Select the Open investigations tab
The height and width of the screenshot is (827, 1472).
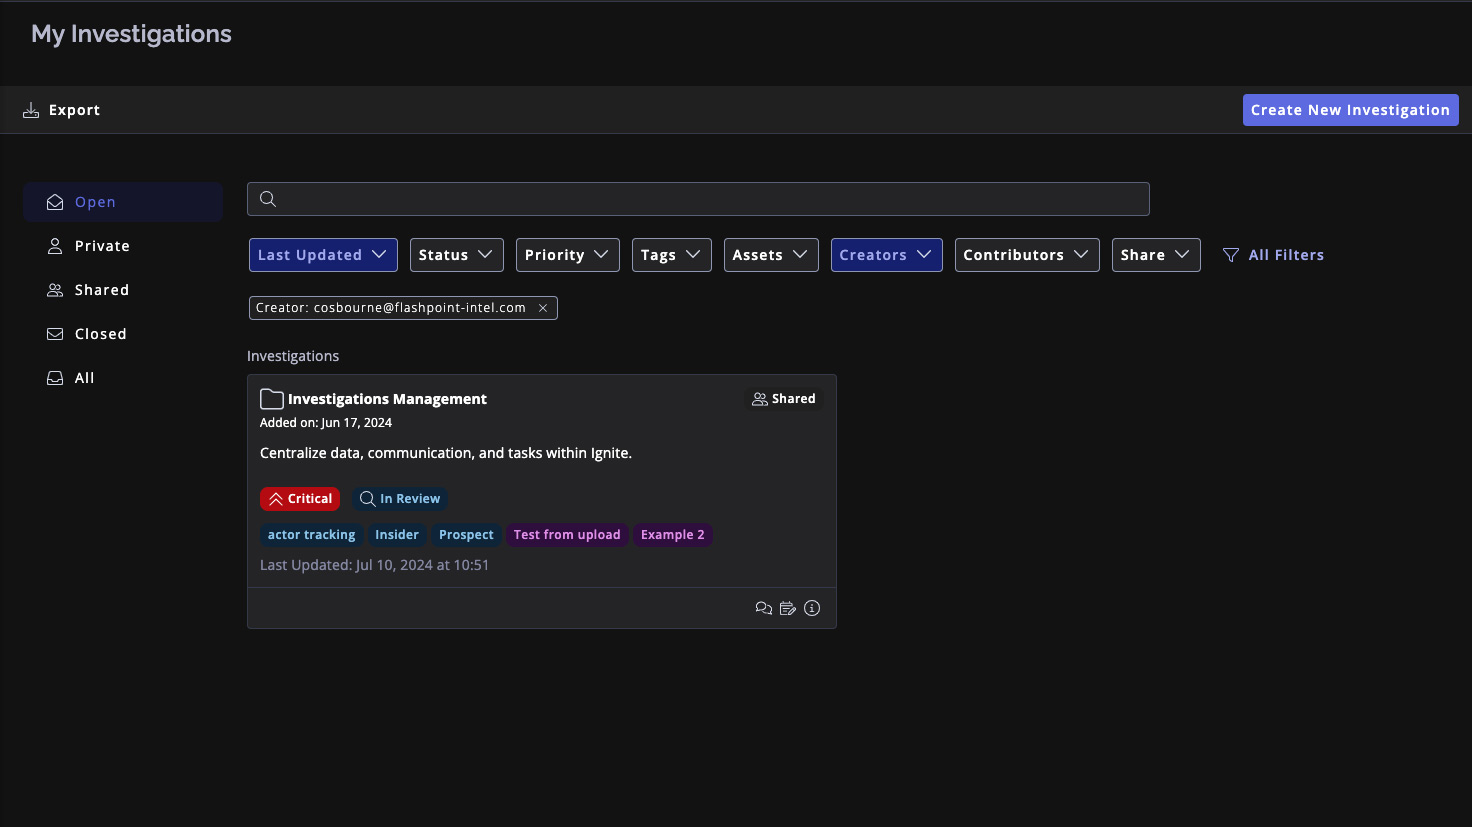[x=123, y=202]
